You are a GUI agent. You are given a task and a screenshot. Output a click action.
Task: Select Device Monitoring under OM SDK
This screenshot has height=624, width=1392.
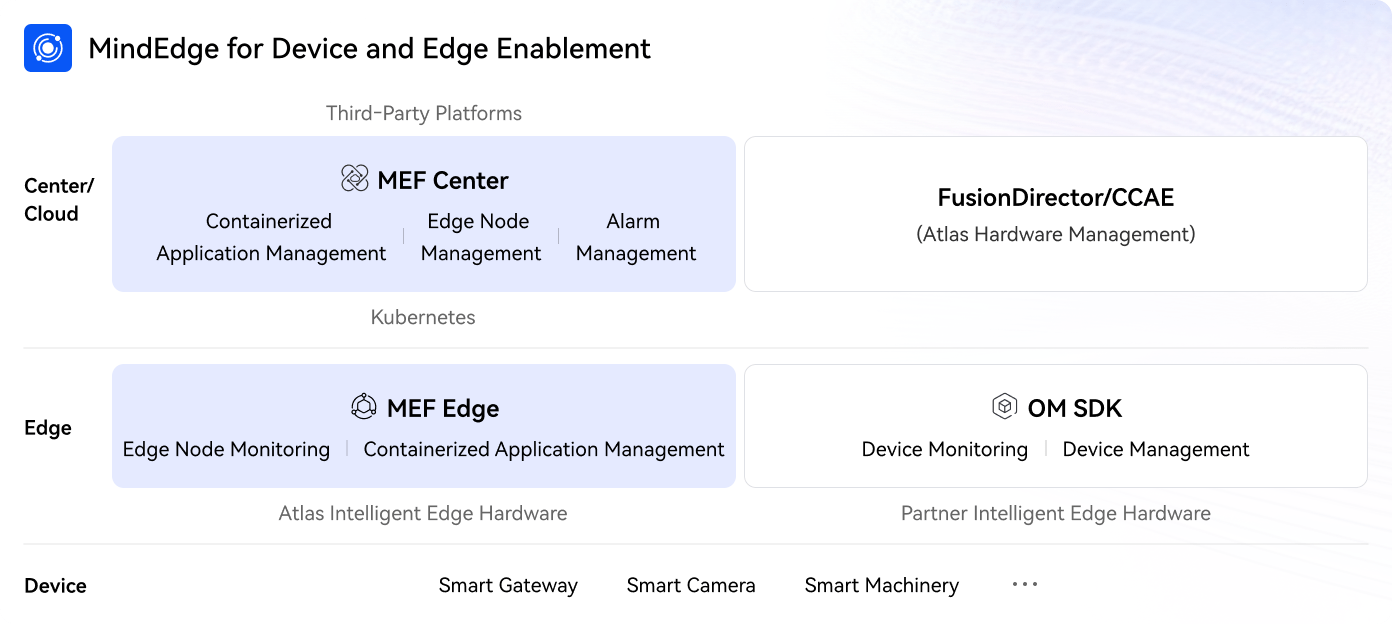(944, 450)
